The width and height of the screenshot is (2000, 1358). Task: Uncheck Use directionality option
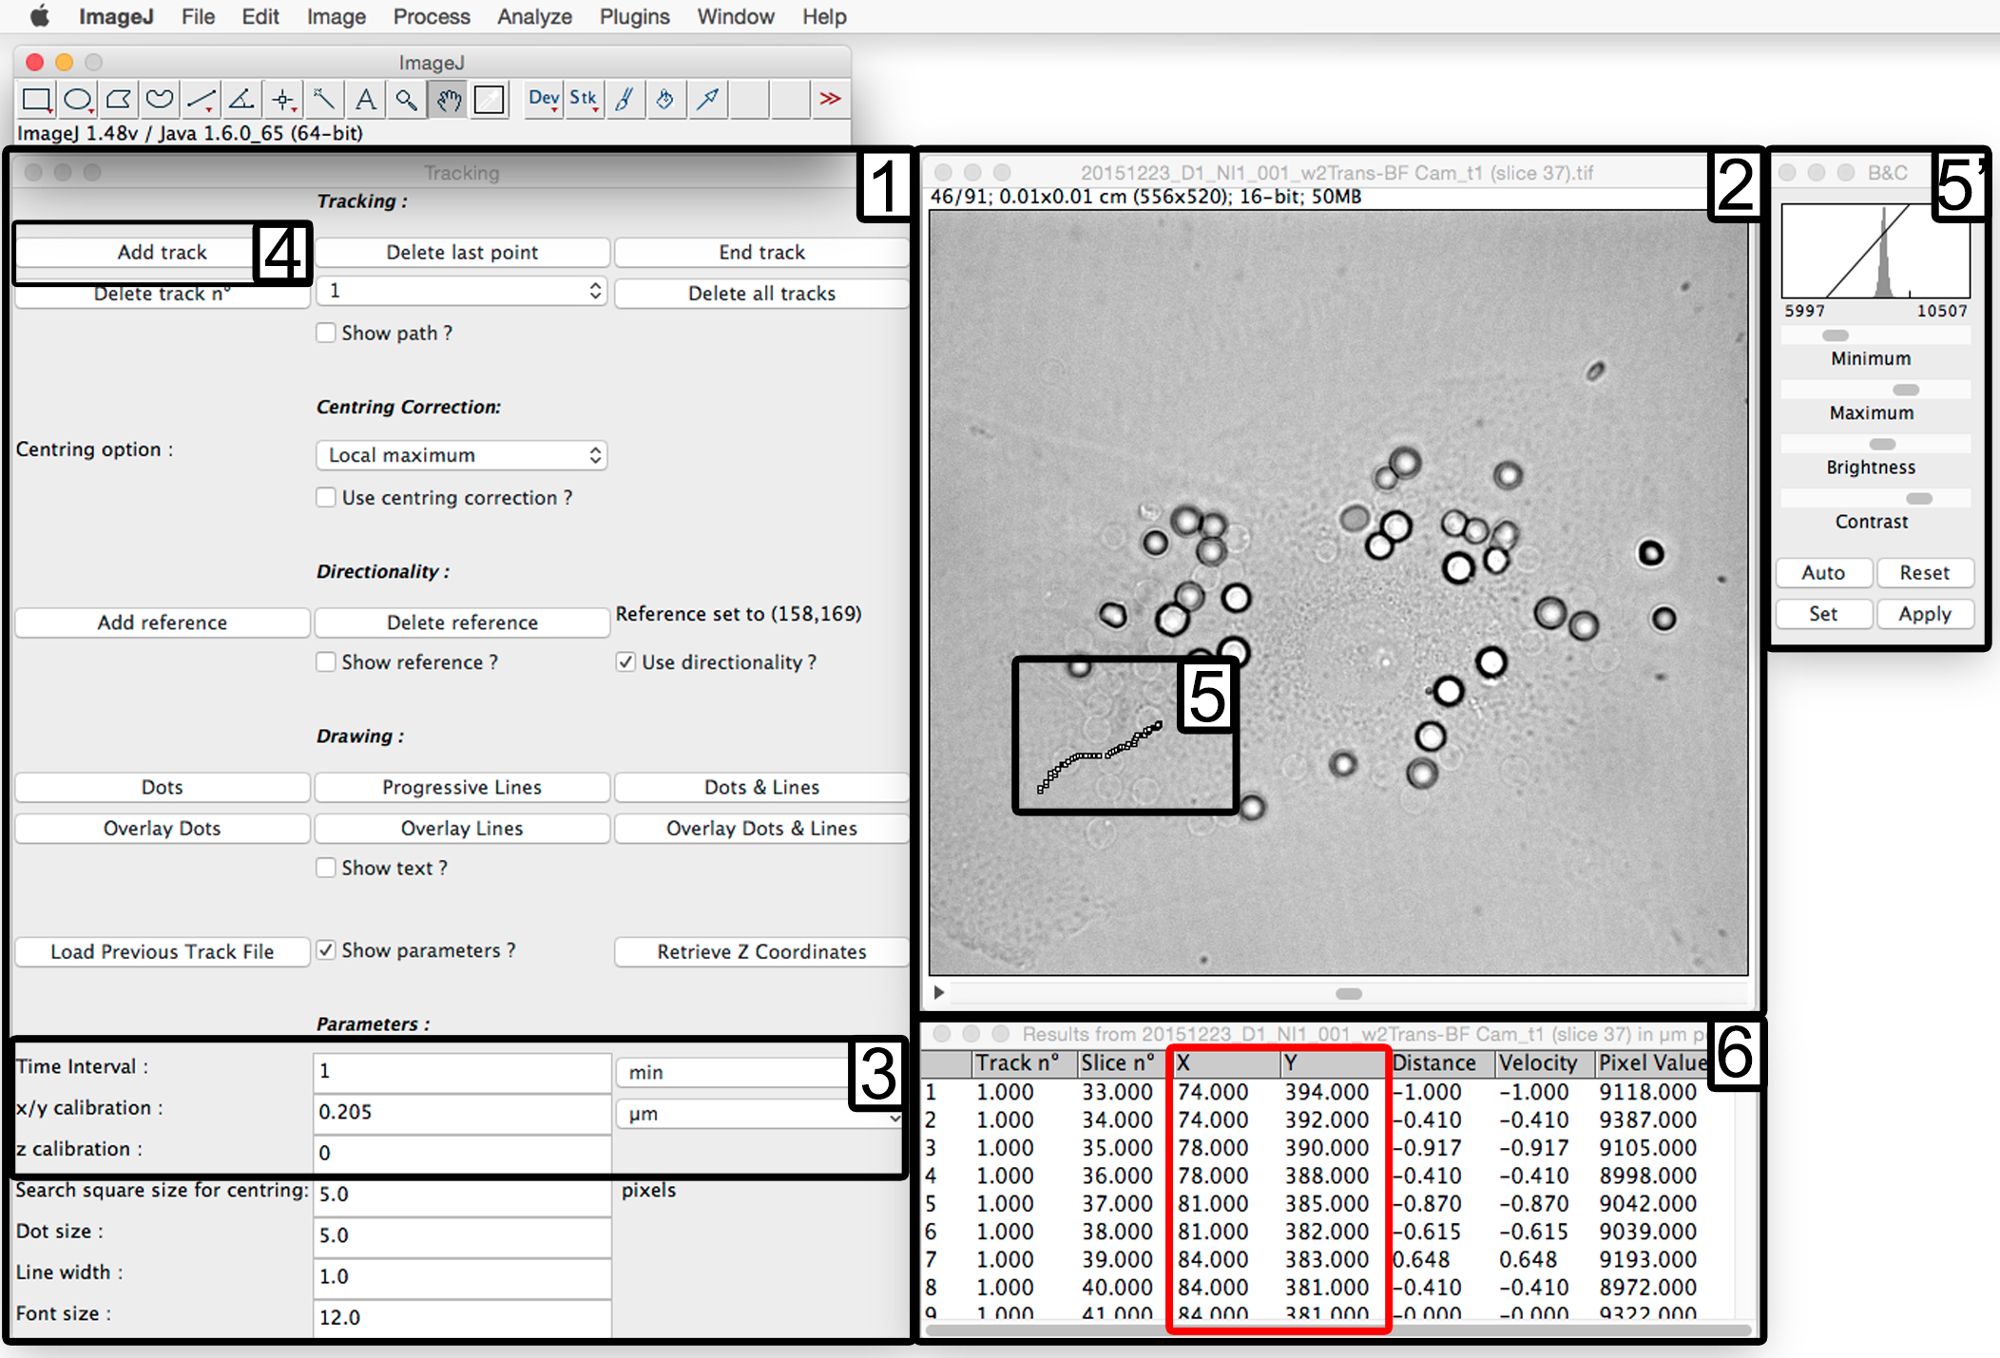click(626, 662)
